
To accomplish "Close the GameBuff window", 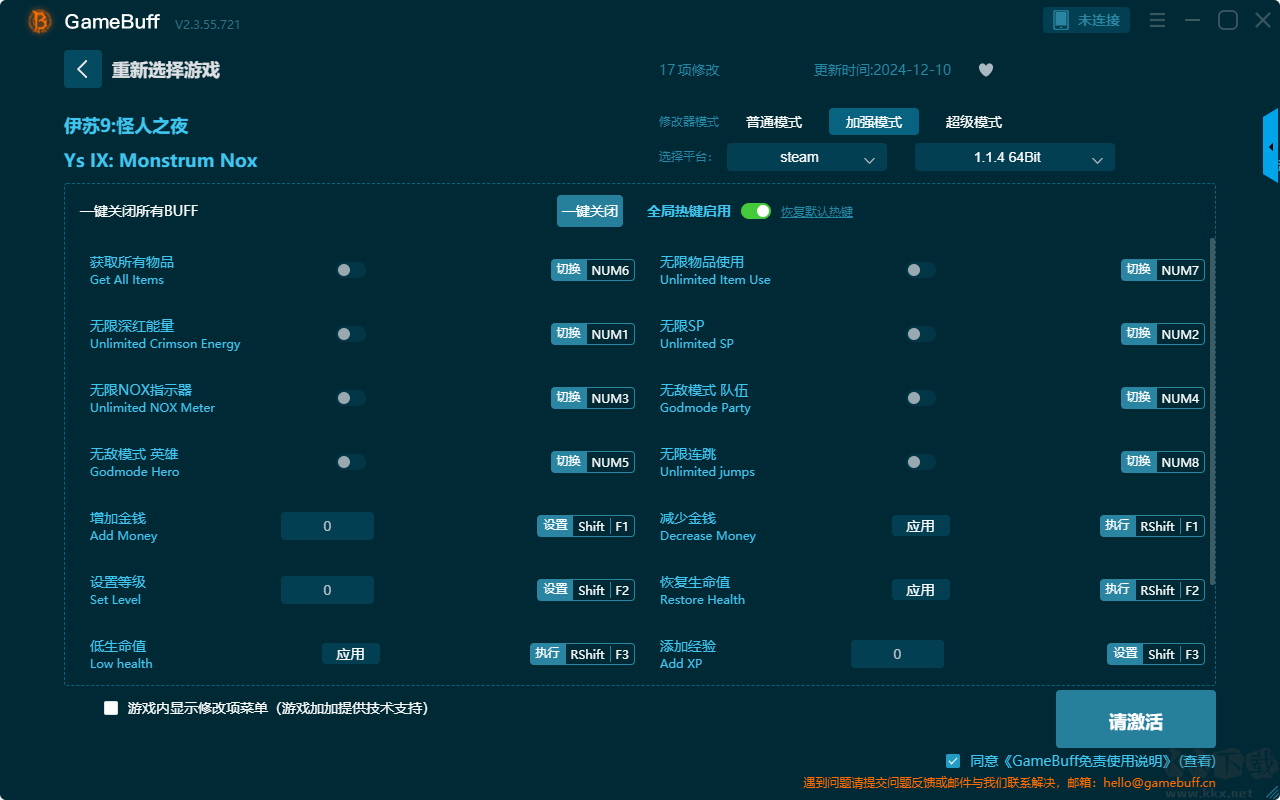I will pos(1263,20).
